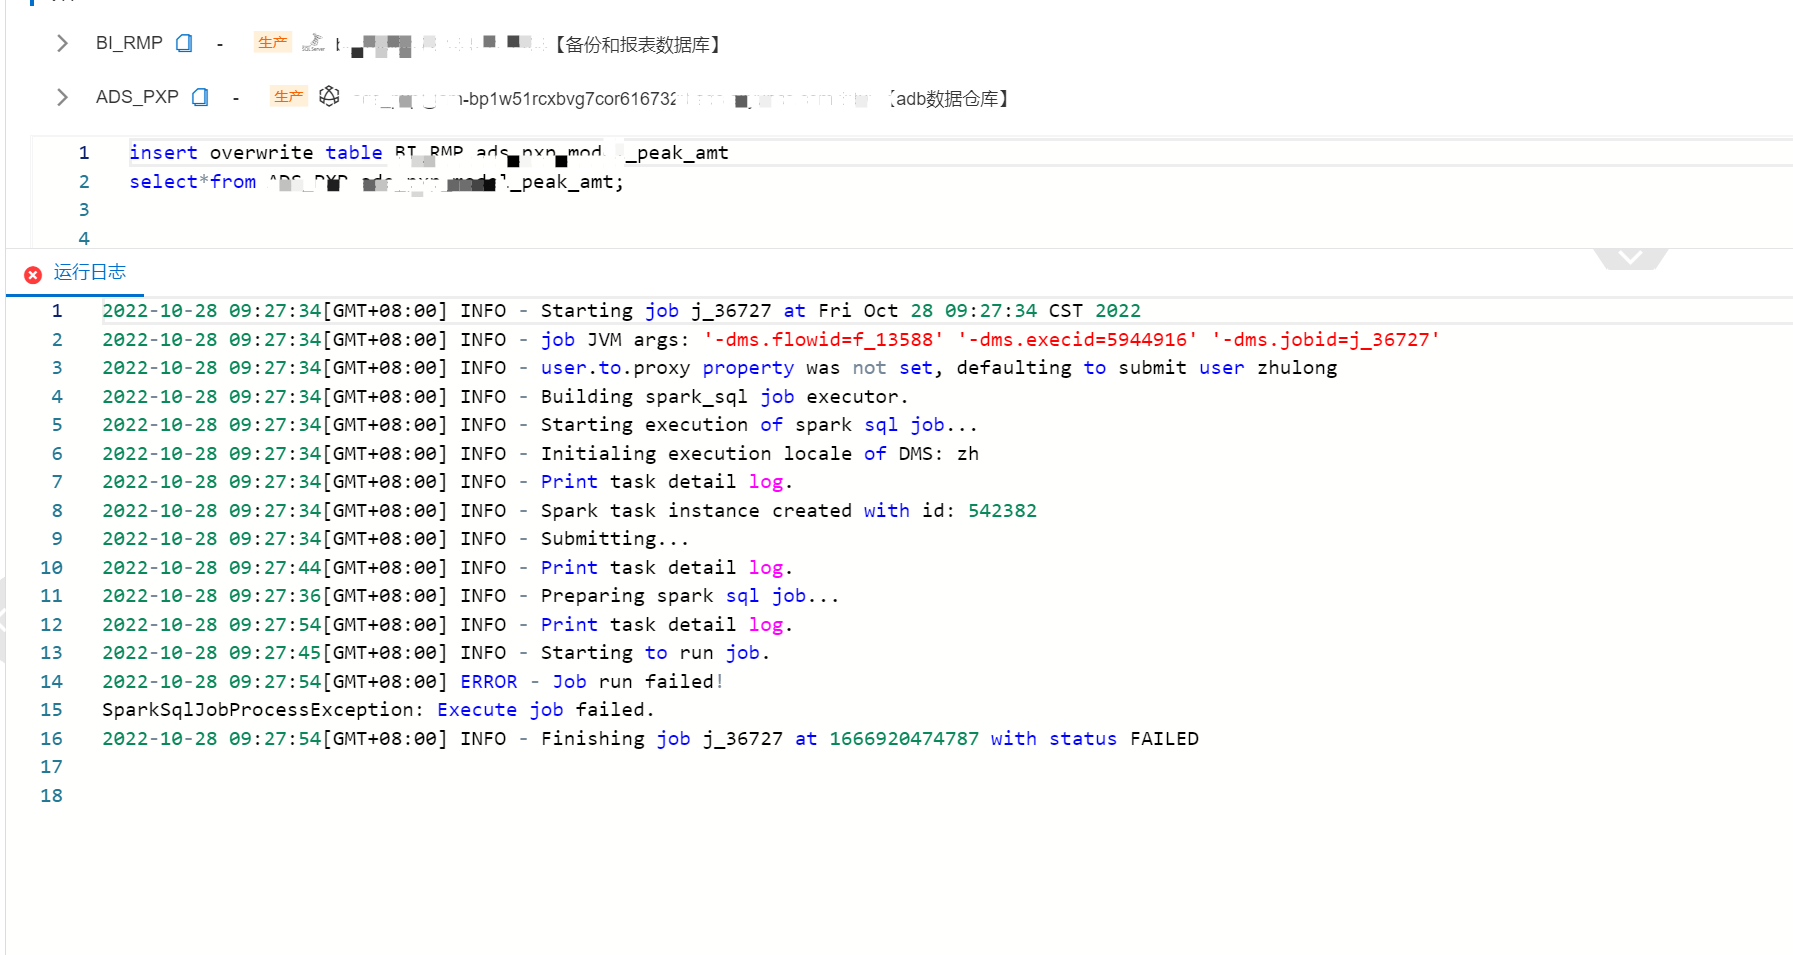Open the 运行日志 tab
Screen dimensions: 1793x955
point(89,272)
